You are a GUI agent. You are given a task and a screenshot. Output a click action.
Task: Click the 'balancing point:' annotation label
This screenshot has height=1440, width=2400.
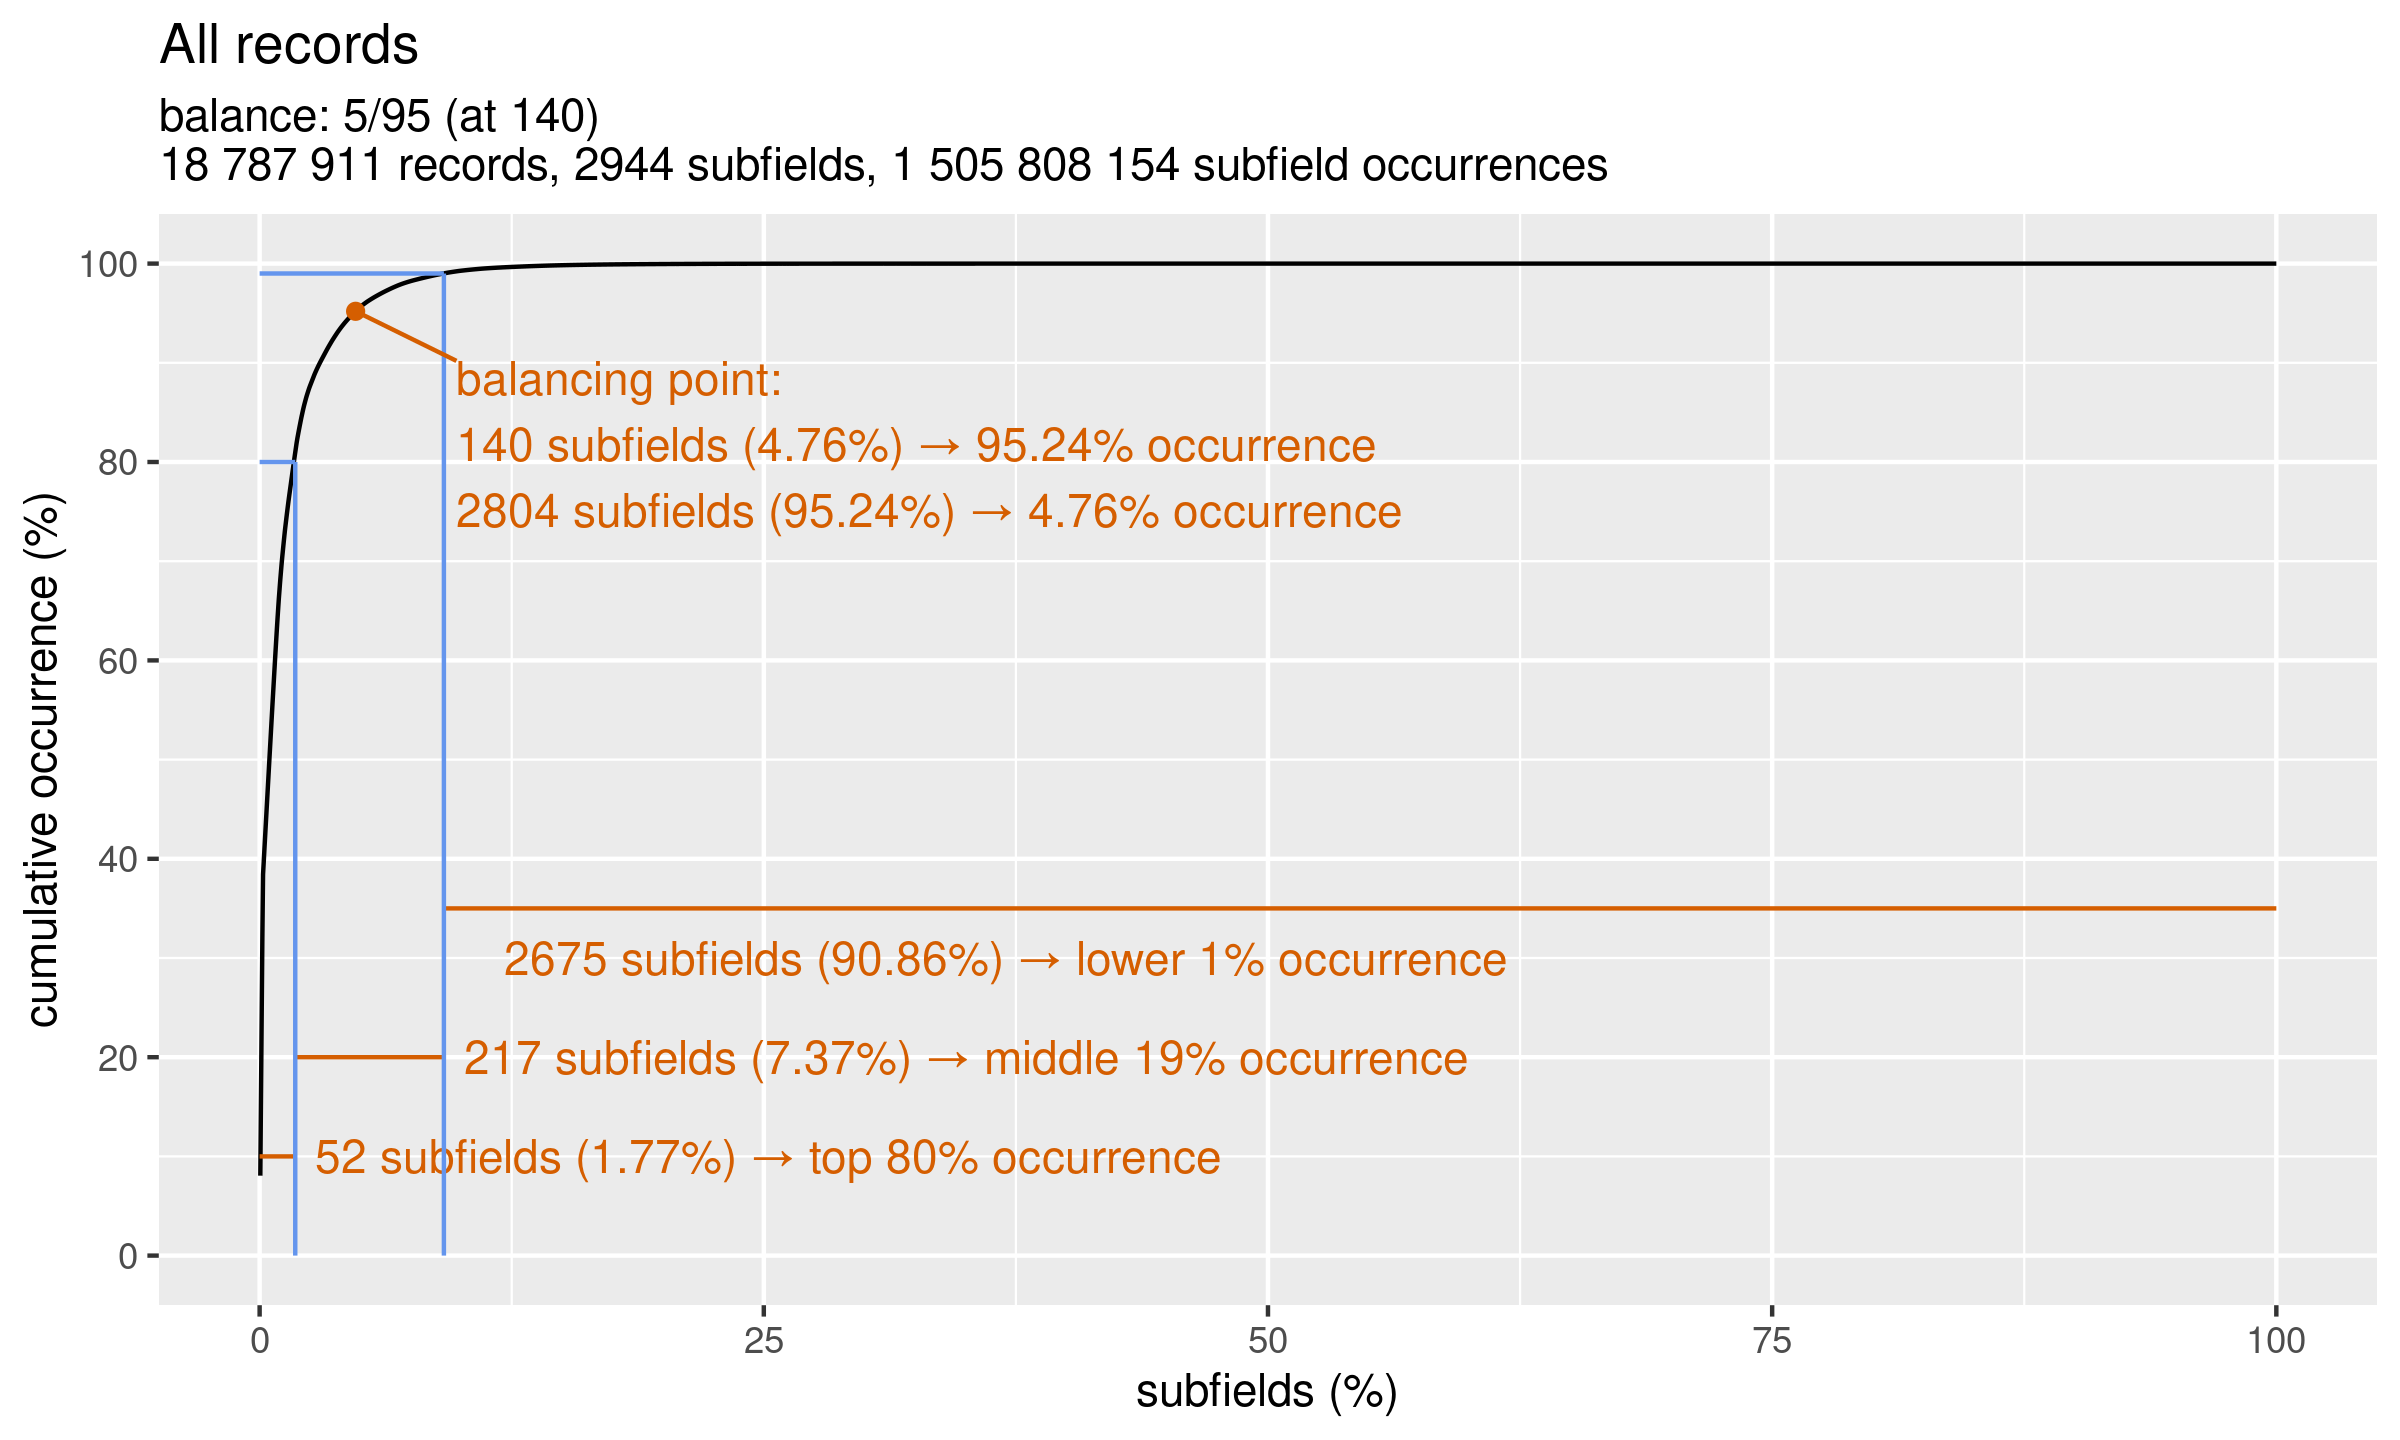pyautogui.click(x=619, y=381)
